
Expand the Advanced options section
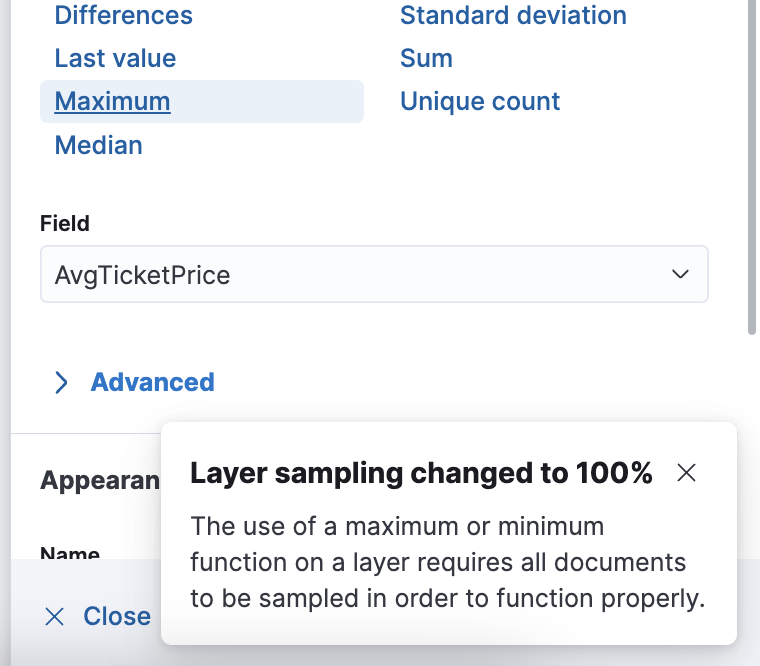point(152,382)
